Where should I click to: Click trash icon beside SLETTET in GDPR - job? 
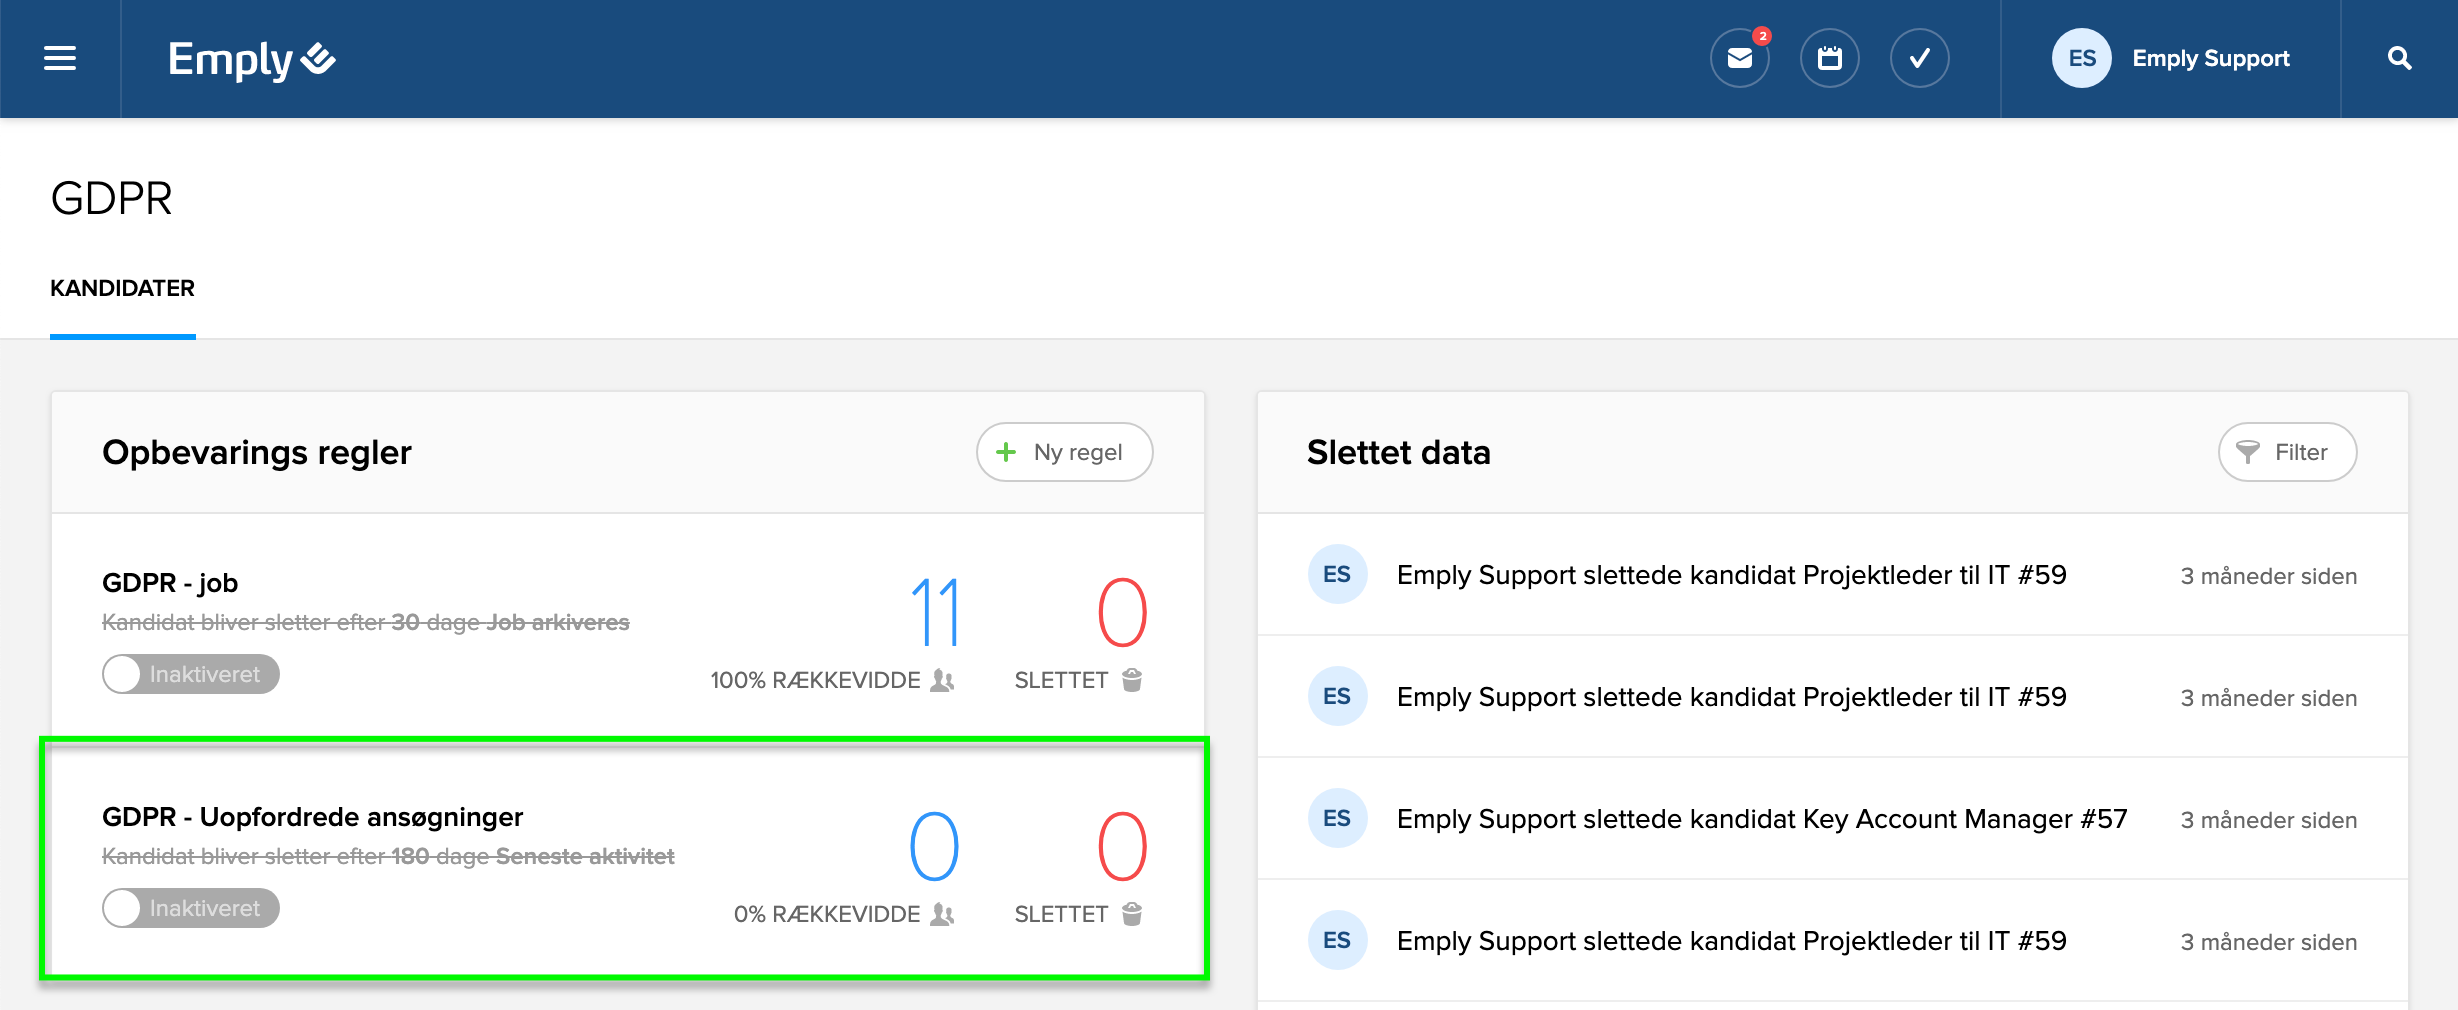1132,680
